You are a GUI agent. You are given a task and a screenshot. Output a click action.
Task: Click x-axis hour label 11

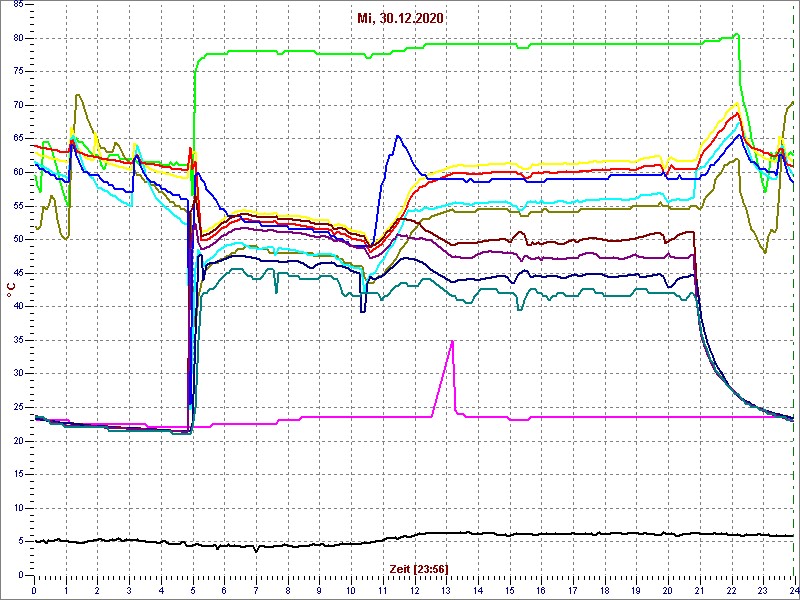tap(383, 591)
